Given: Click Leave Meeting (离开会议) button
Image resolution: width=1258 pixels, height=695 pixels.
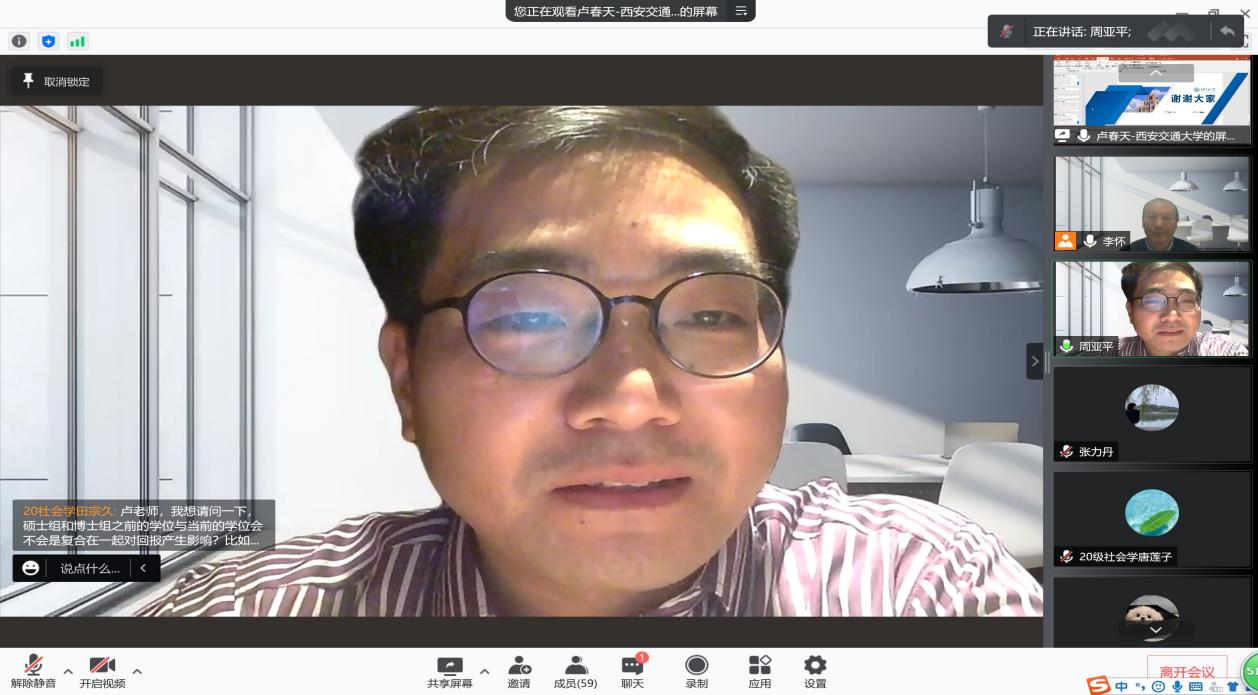Looking at the screenshot, I should pyautogui.click(x=1186, y=672).
